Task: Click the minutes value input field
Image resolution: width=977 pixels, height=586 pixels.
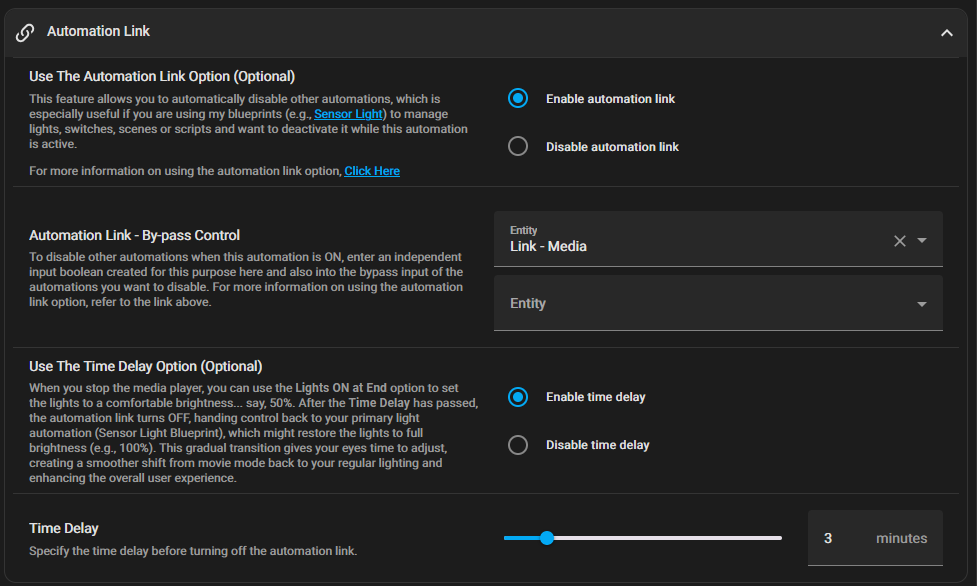Action: 875,538
